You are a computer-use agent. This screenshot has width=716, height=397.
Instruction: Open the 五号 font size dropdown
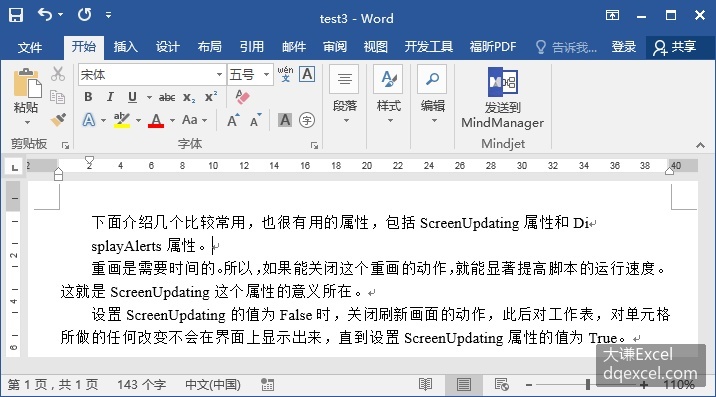point(266,74)
